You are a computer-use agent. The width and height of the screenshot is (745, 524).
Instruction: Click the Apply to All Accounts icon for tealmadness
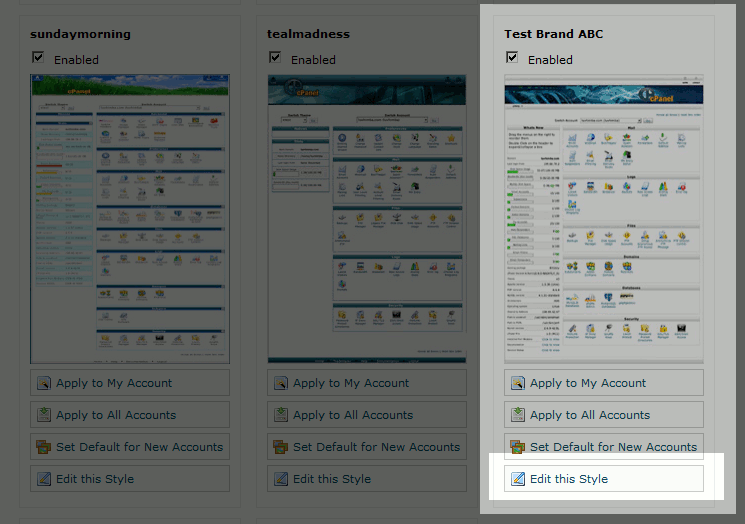281,414
